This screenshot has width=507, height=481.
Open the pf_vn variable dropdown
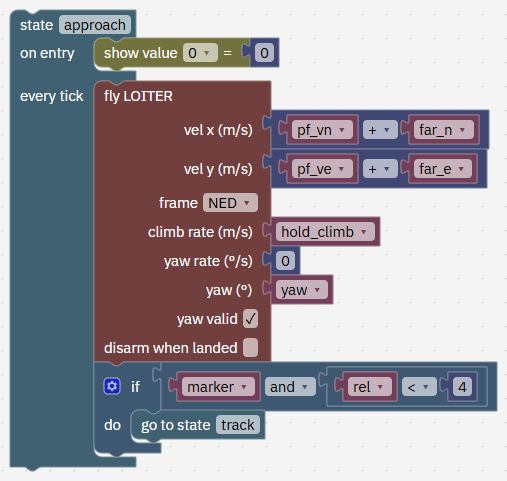click(322, 130)
